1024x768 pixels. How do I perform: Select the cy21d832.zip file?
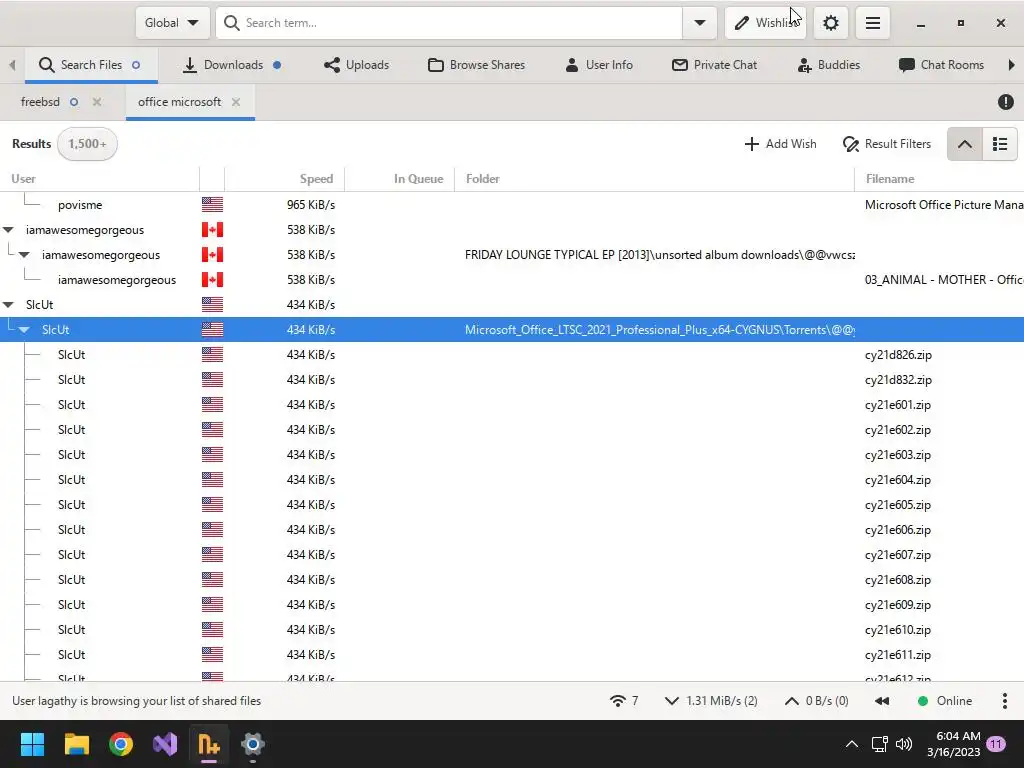click(512, 380)
